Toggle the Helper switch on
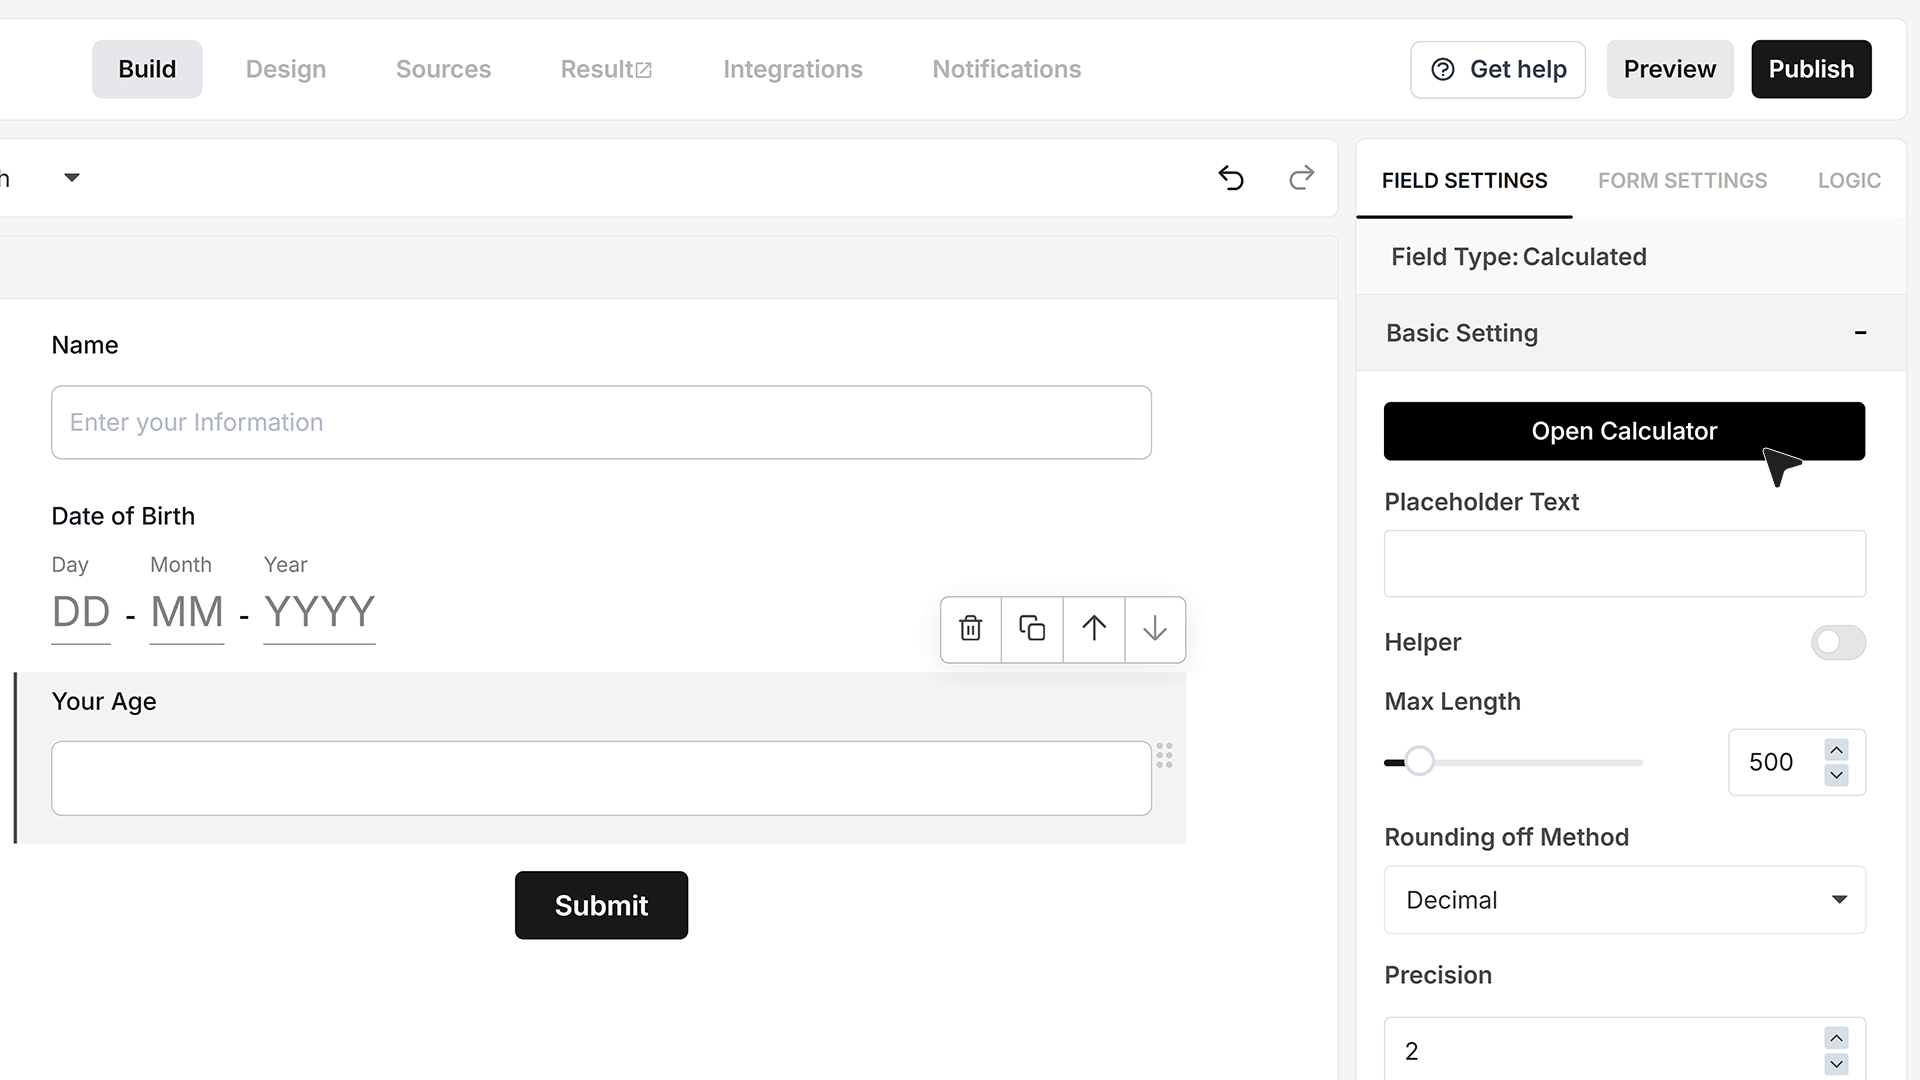 pyautogui.click(x=1838, y=642)
